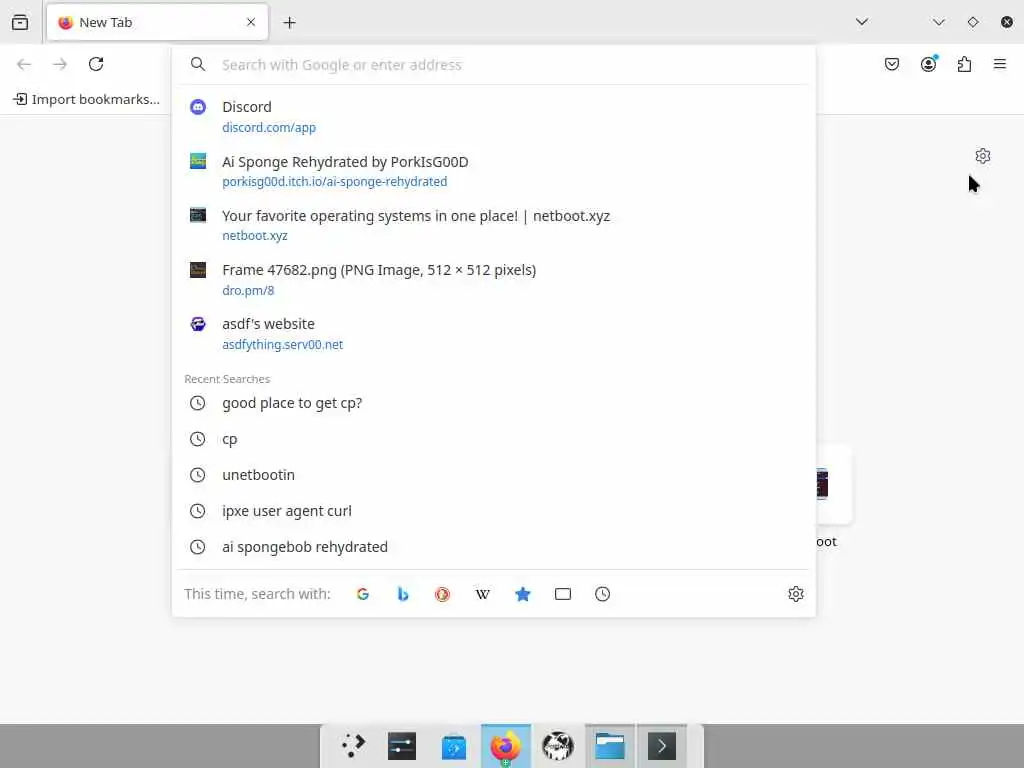1024x768 pixels.
Task: Go forward one page
Action: (x=60, y=64)
